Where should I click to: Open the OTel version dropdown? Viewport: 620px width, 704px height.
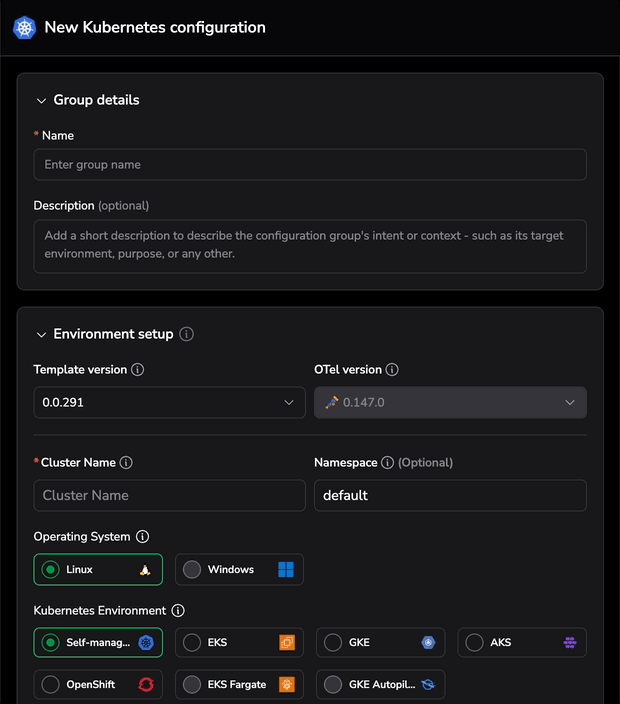pyautogui.click(x=450, y=402)
